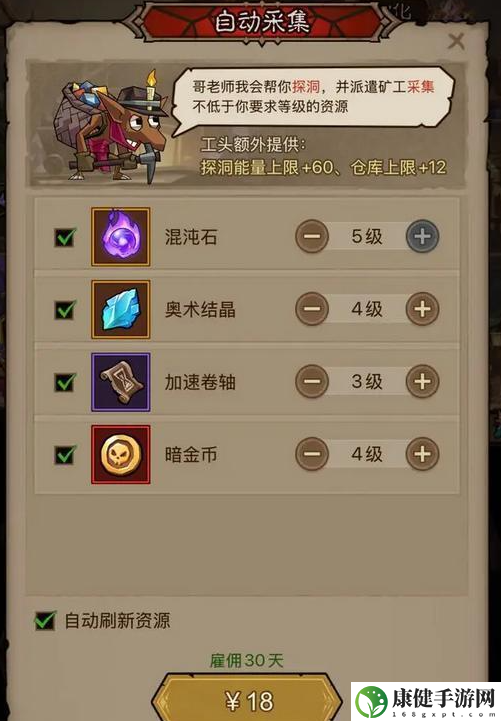The height and width of the screenshot is (721, 501).
Task: Decrease 奥术结晶 level with minus button
Action: click(x=312, y=309)
